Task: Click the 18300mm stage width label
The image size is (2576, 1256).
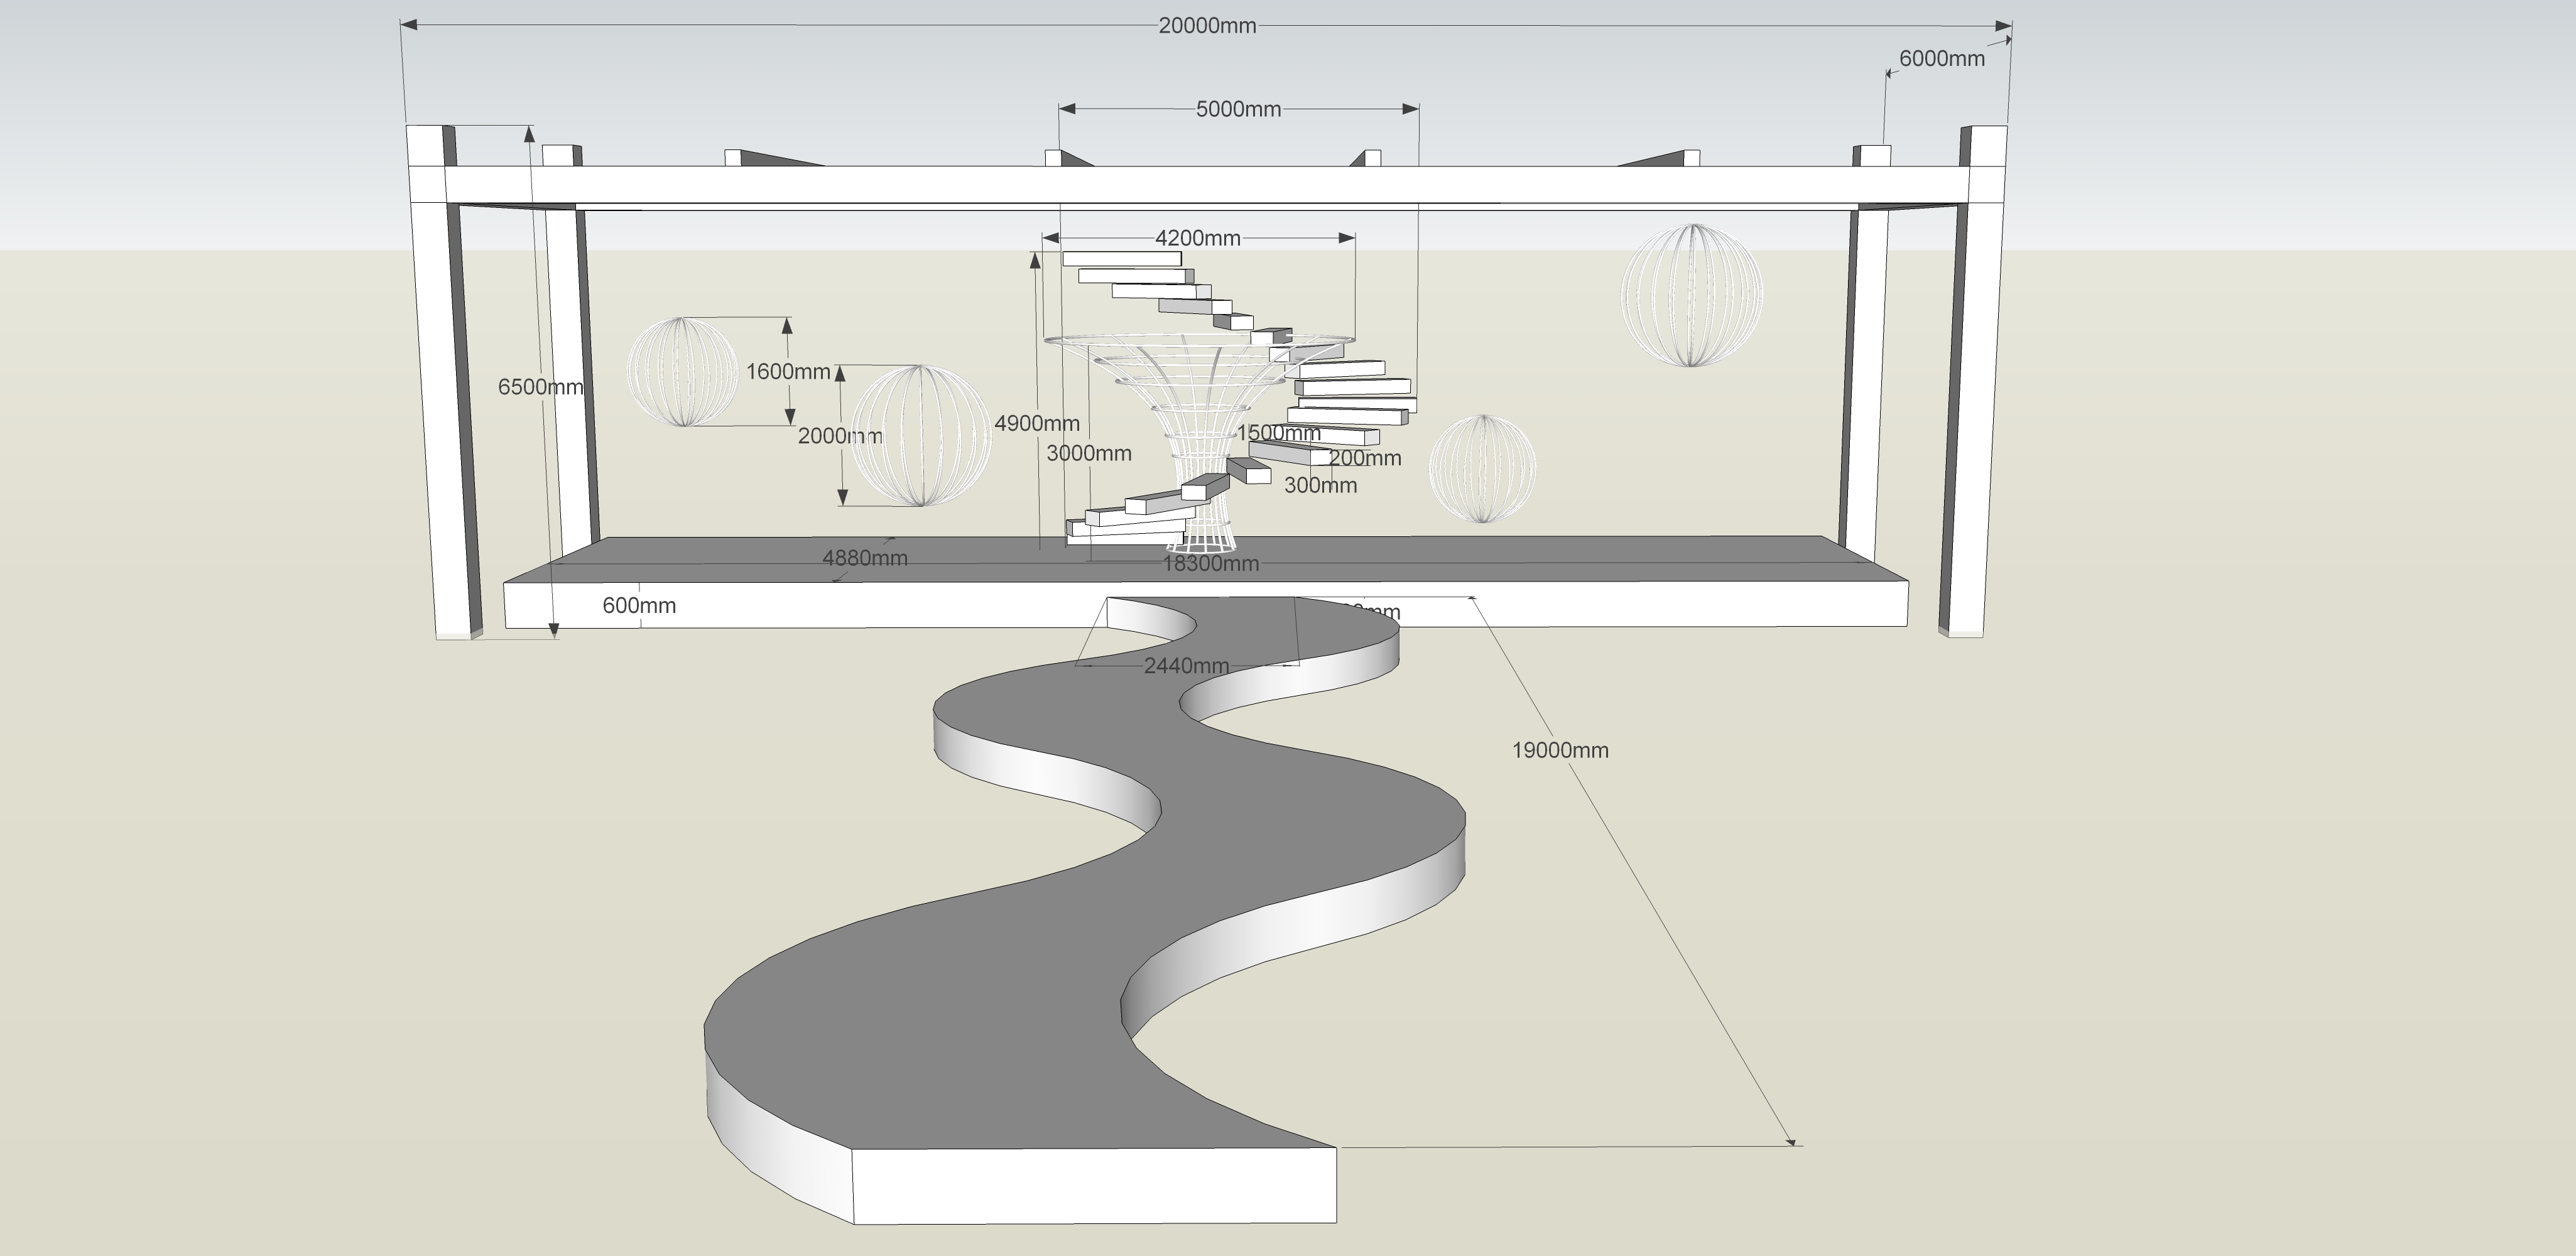Action: tap(1210, 563)
